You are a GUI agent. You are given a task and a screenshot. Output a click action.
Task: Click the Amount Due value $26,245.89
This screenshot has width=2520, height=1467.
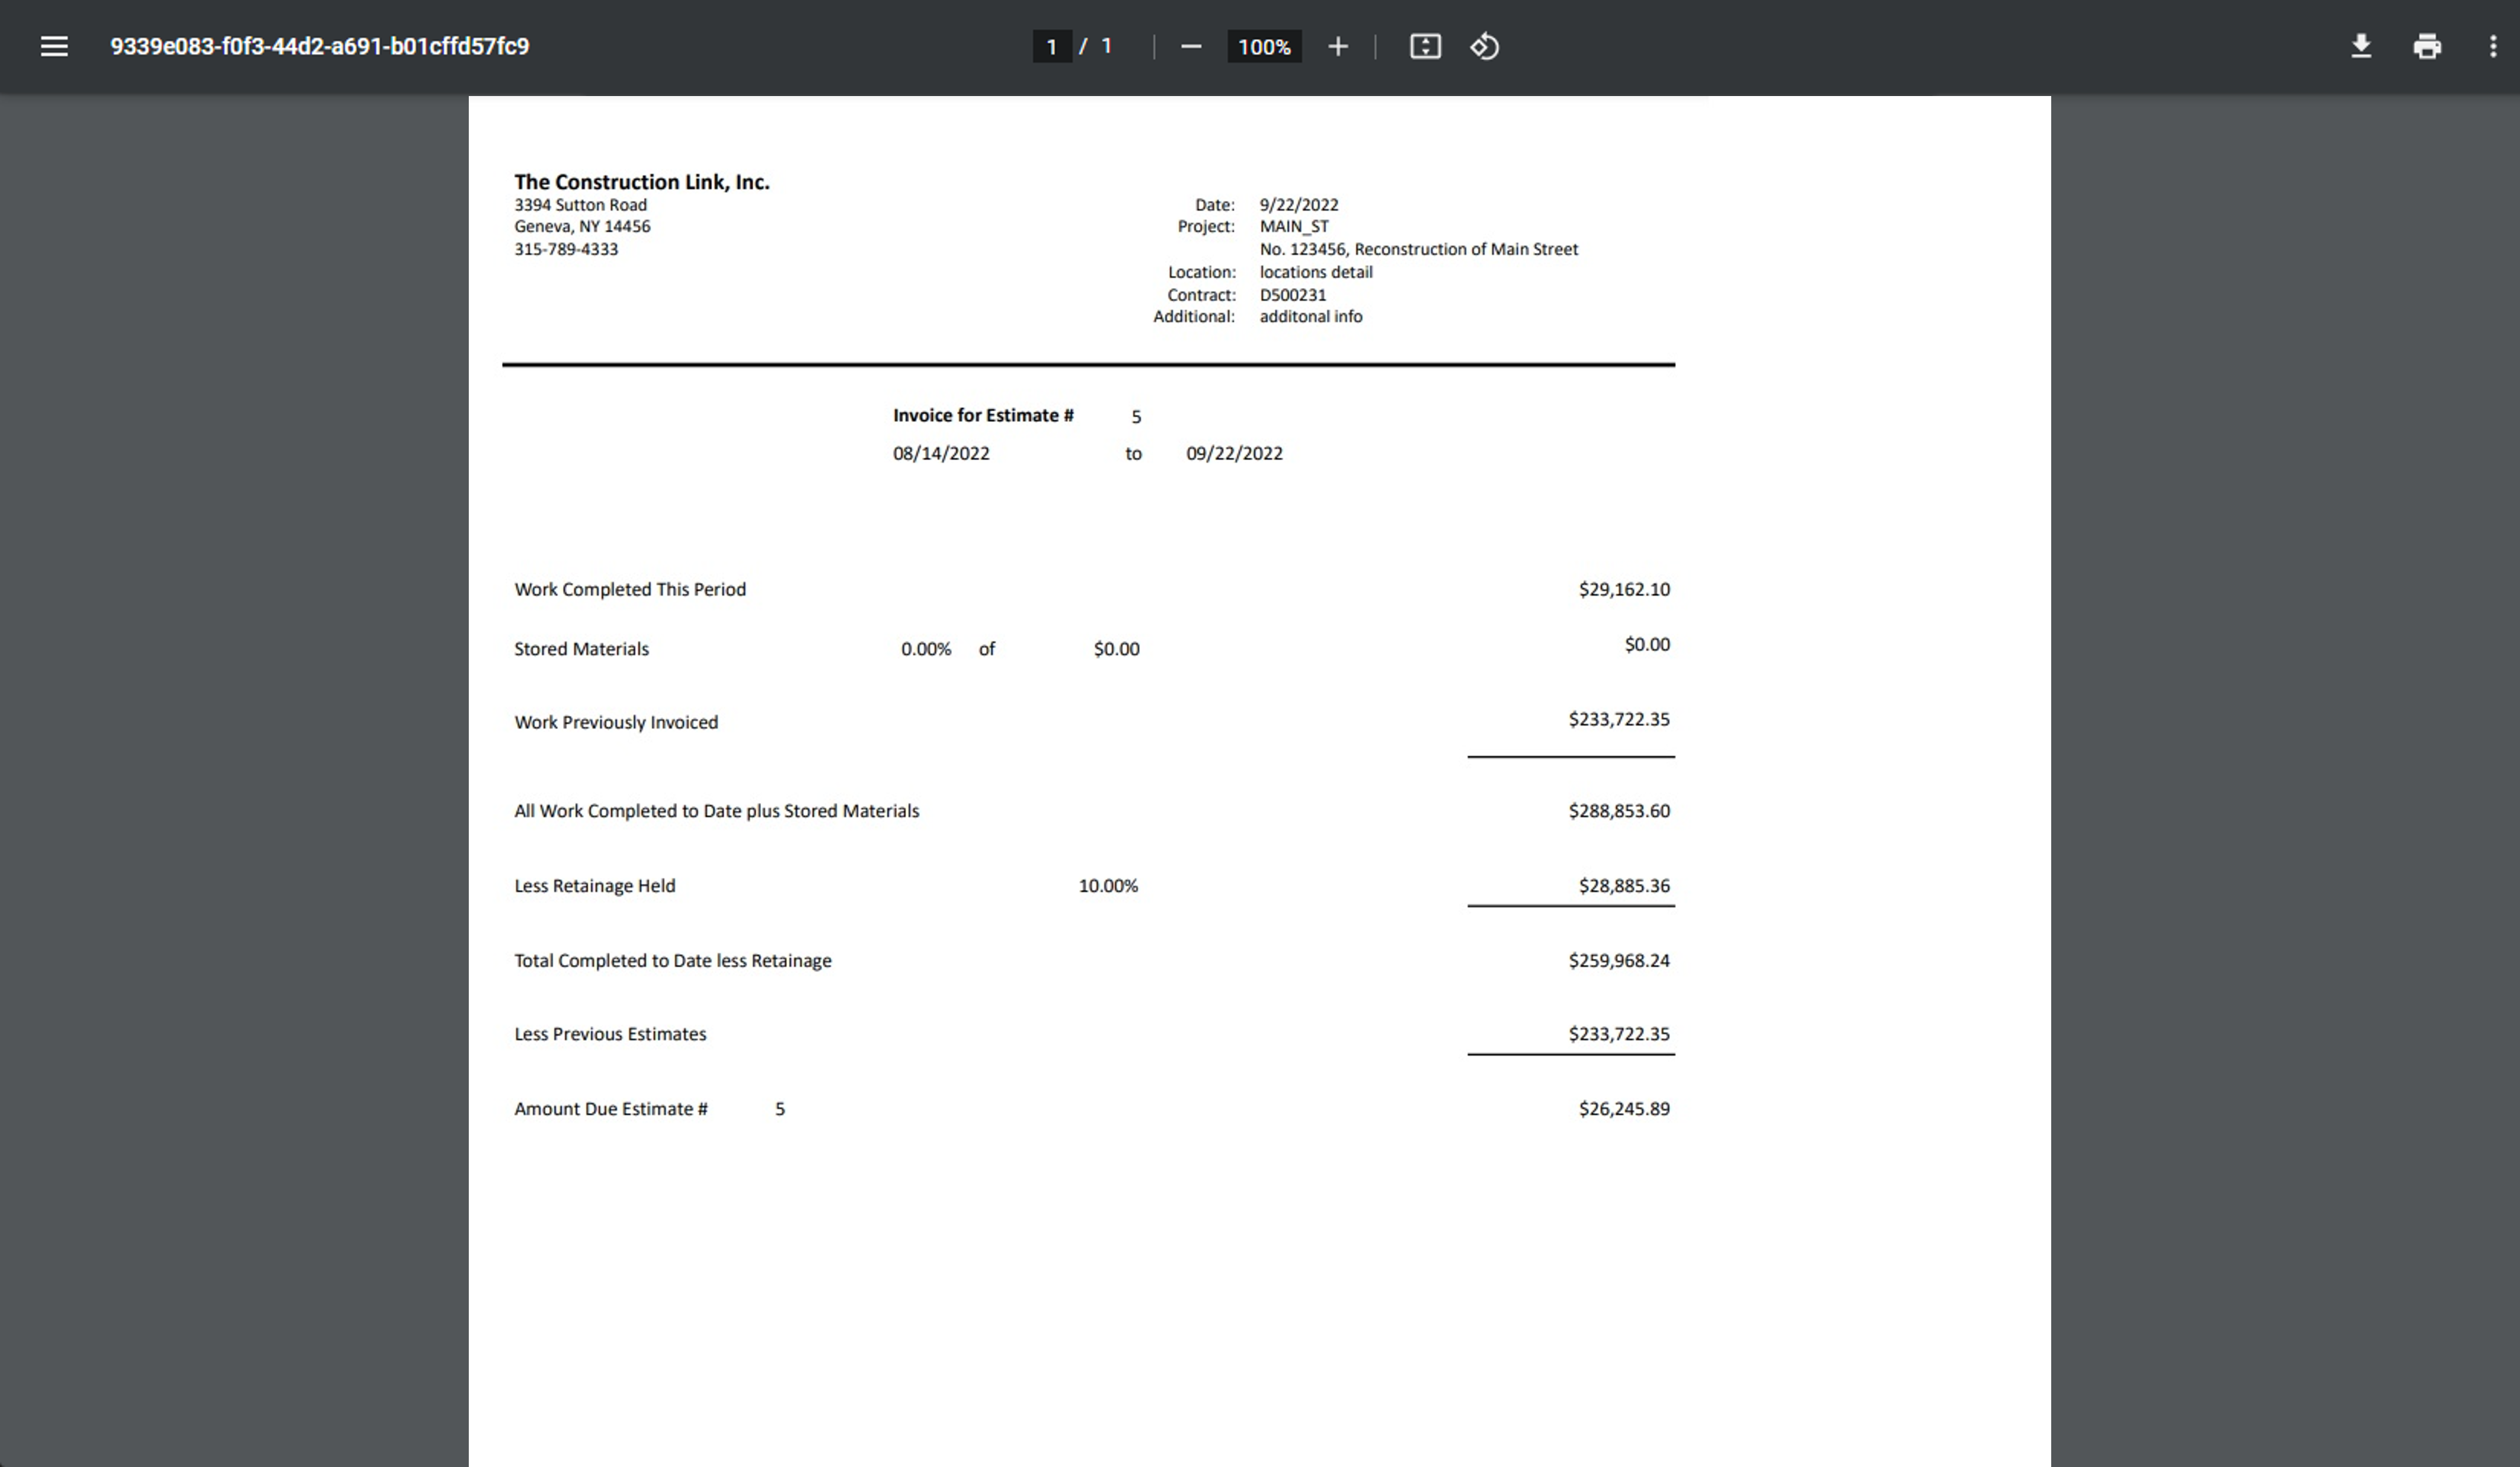[x=1623, y=1108]
